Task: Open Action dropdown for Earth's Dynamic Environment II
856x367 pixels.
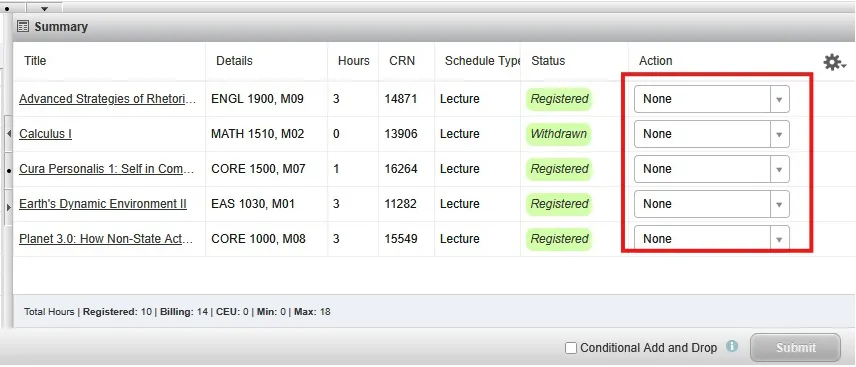Action: tap(711, 204)
